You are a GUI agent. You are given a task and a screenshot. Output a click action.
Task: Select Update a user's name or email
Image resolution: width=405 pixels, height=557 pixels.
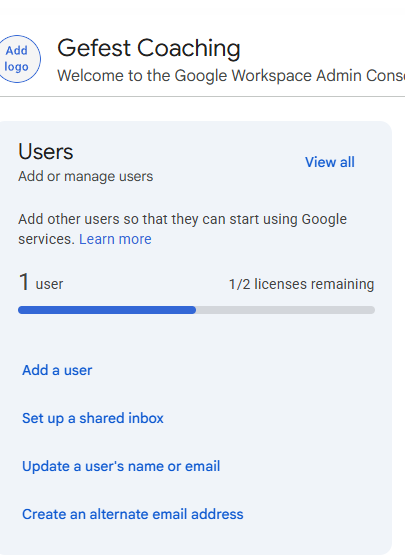tap(121, 466)
